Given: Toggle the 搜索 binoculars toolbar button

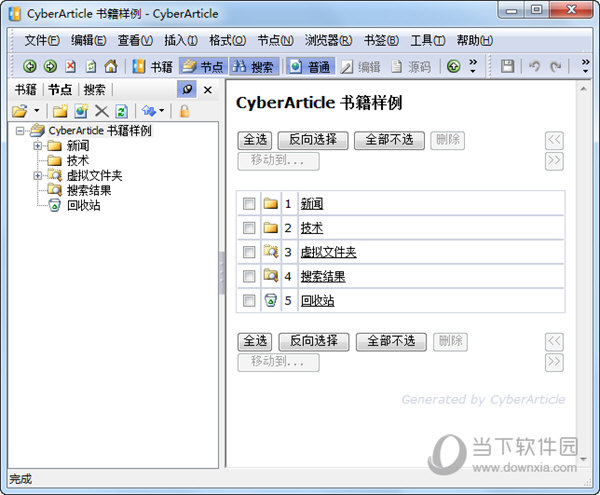Looking at the screenshot, I should (x=254, y=67).
